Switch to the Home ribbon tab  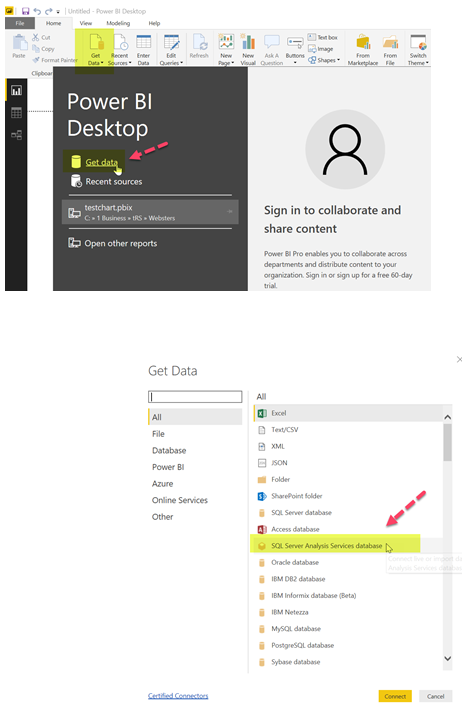(53, 23)
